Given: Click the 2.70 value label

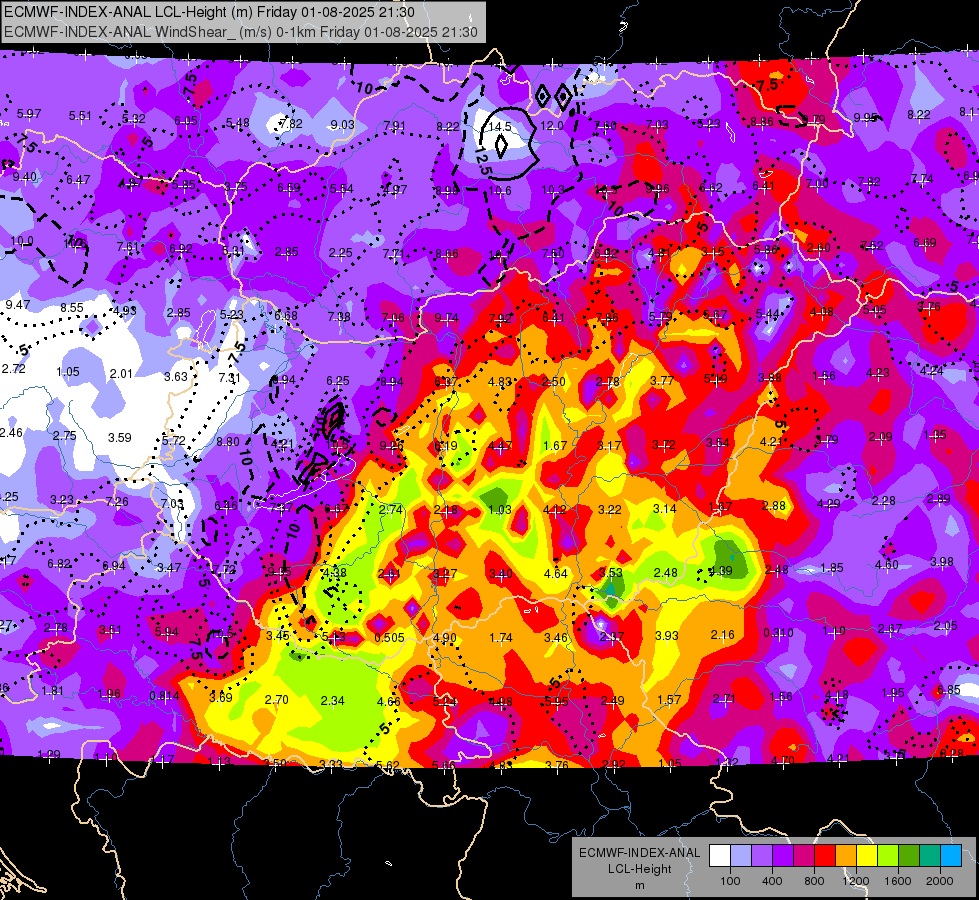Looking at the screenshot, I should coord(277,700).
